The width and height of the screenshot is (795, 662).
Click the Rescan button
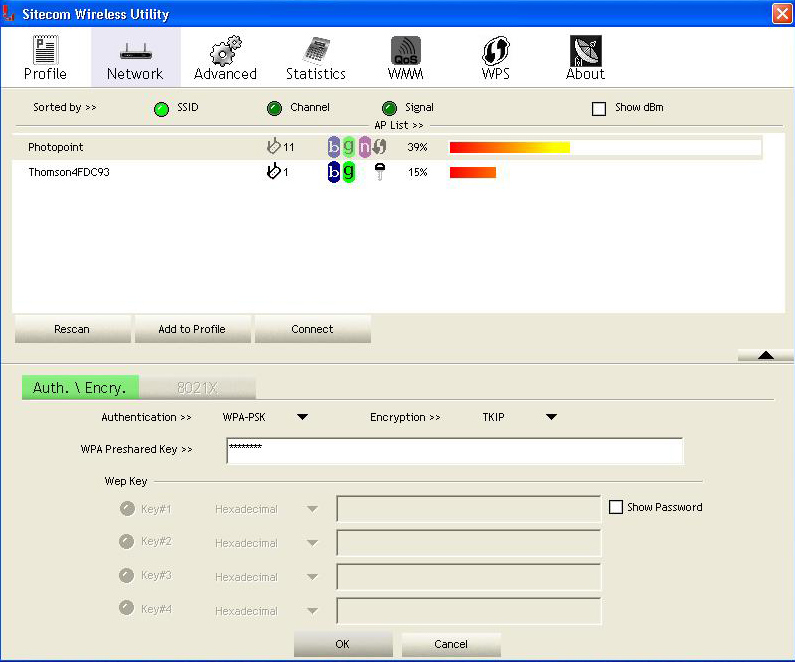[x=72, y=329]
